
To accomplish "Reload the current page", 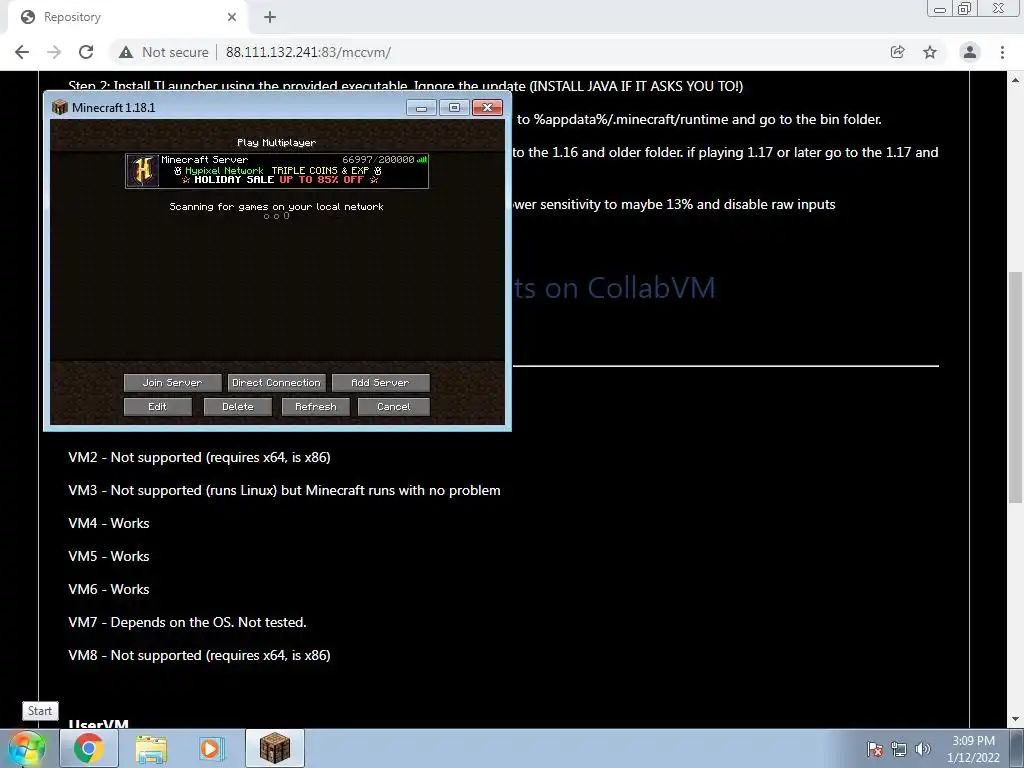I will (86, 52).
